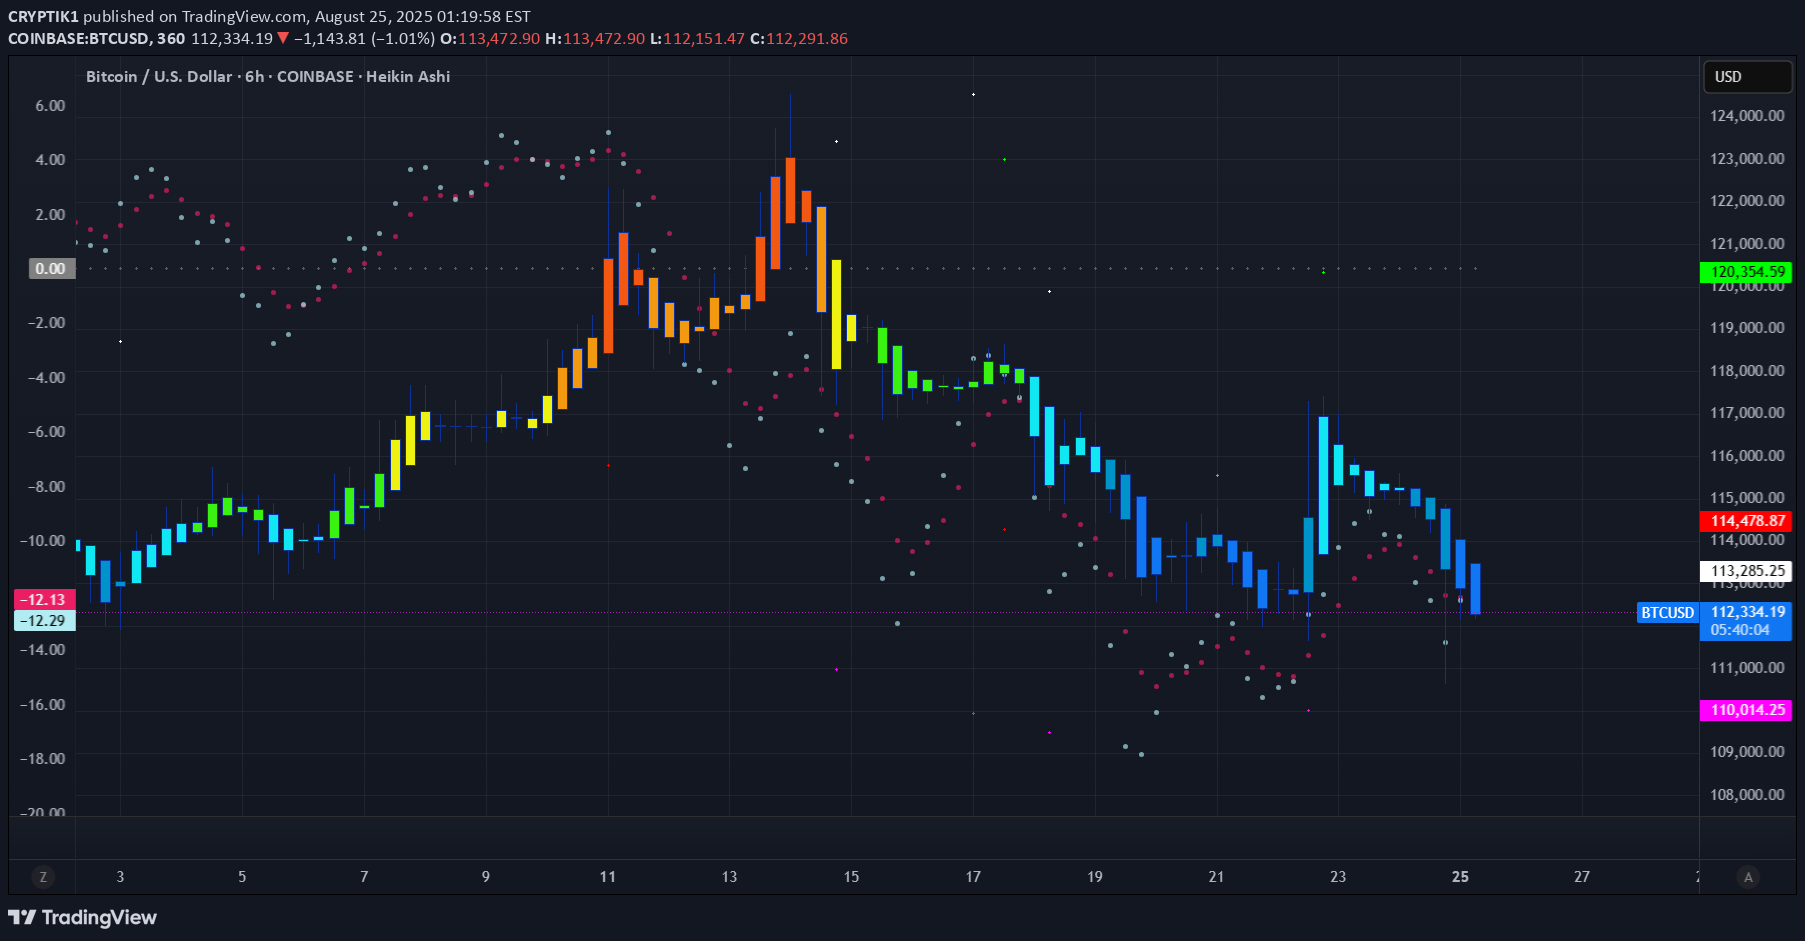
Task: Click the high value H:113,472.90
Action: (x=595, y=38)
